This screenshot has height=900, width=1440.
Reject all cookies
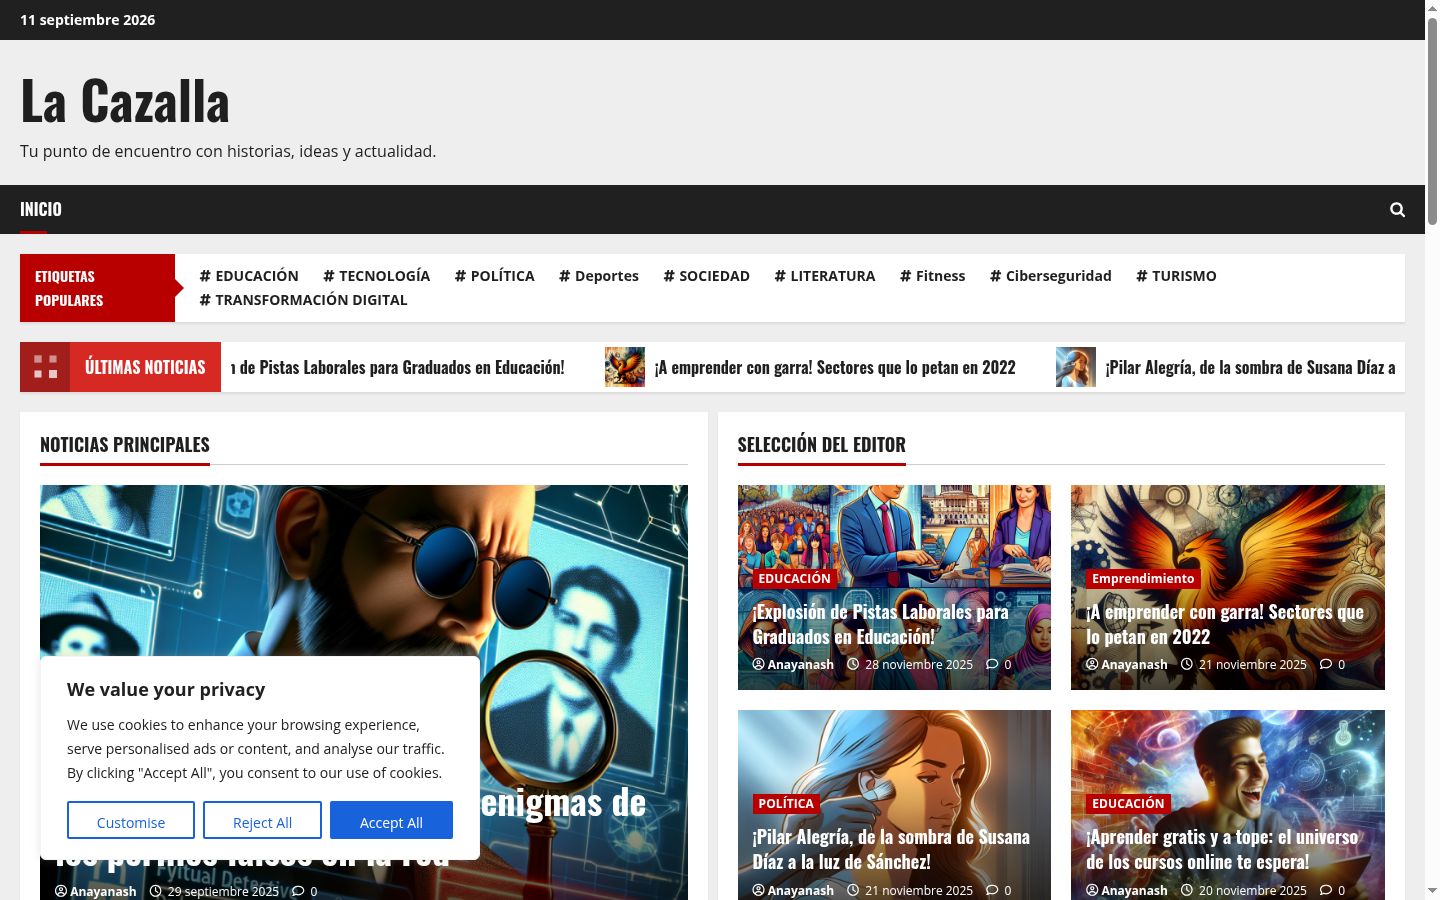262,821
